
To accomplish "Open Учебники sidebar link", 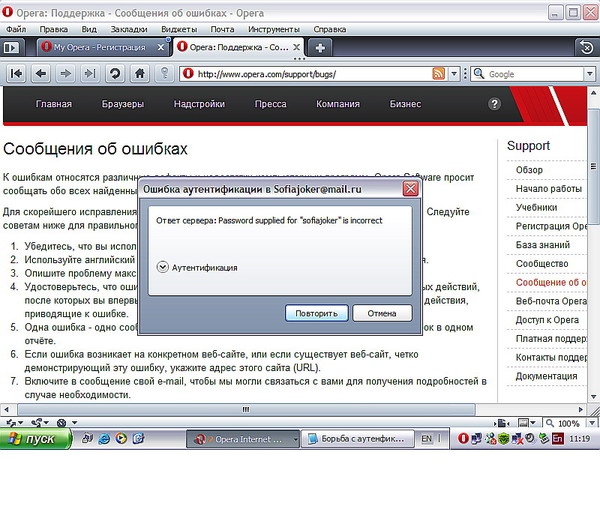I will tap(536, 207).
